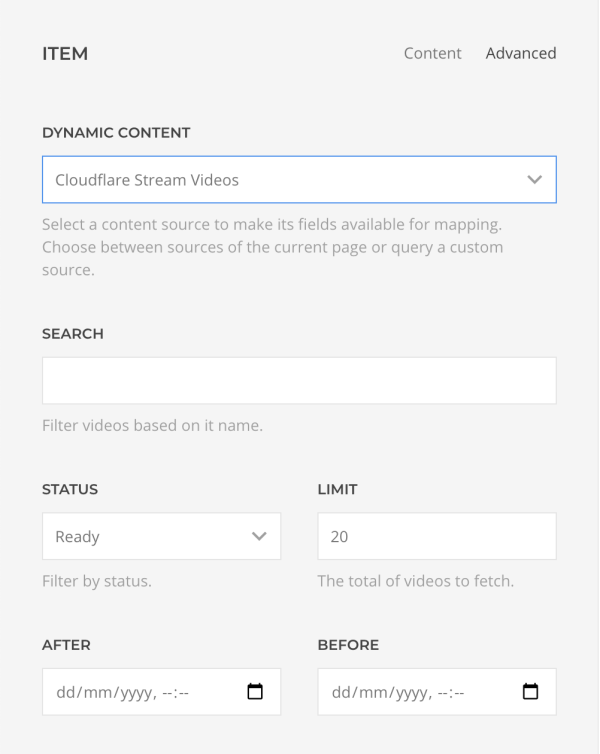
Task: Click the DYNAMIC CONTENT label
Action: point(116,133)
